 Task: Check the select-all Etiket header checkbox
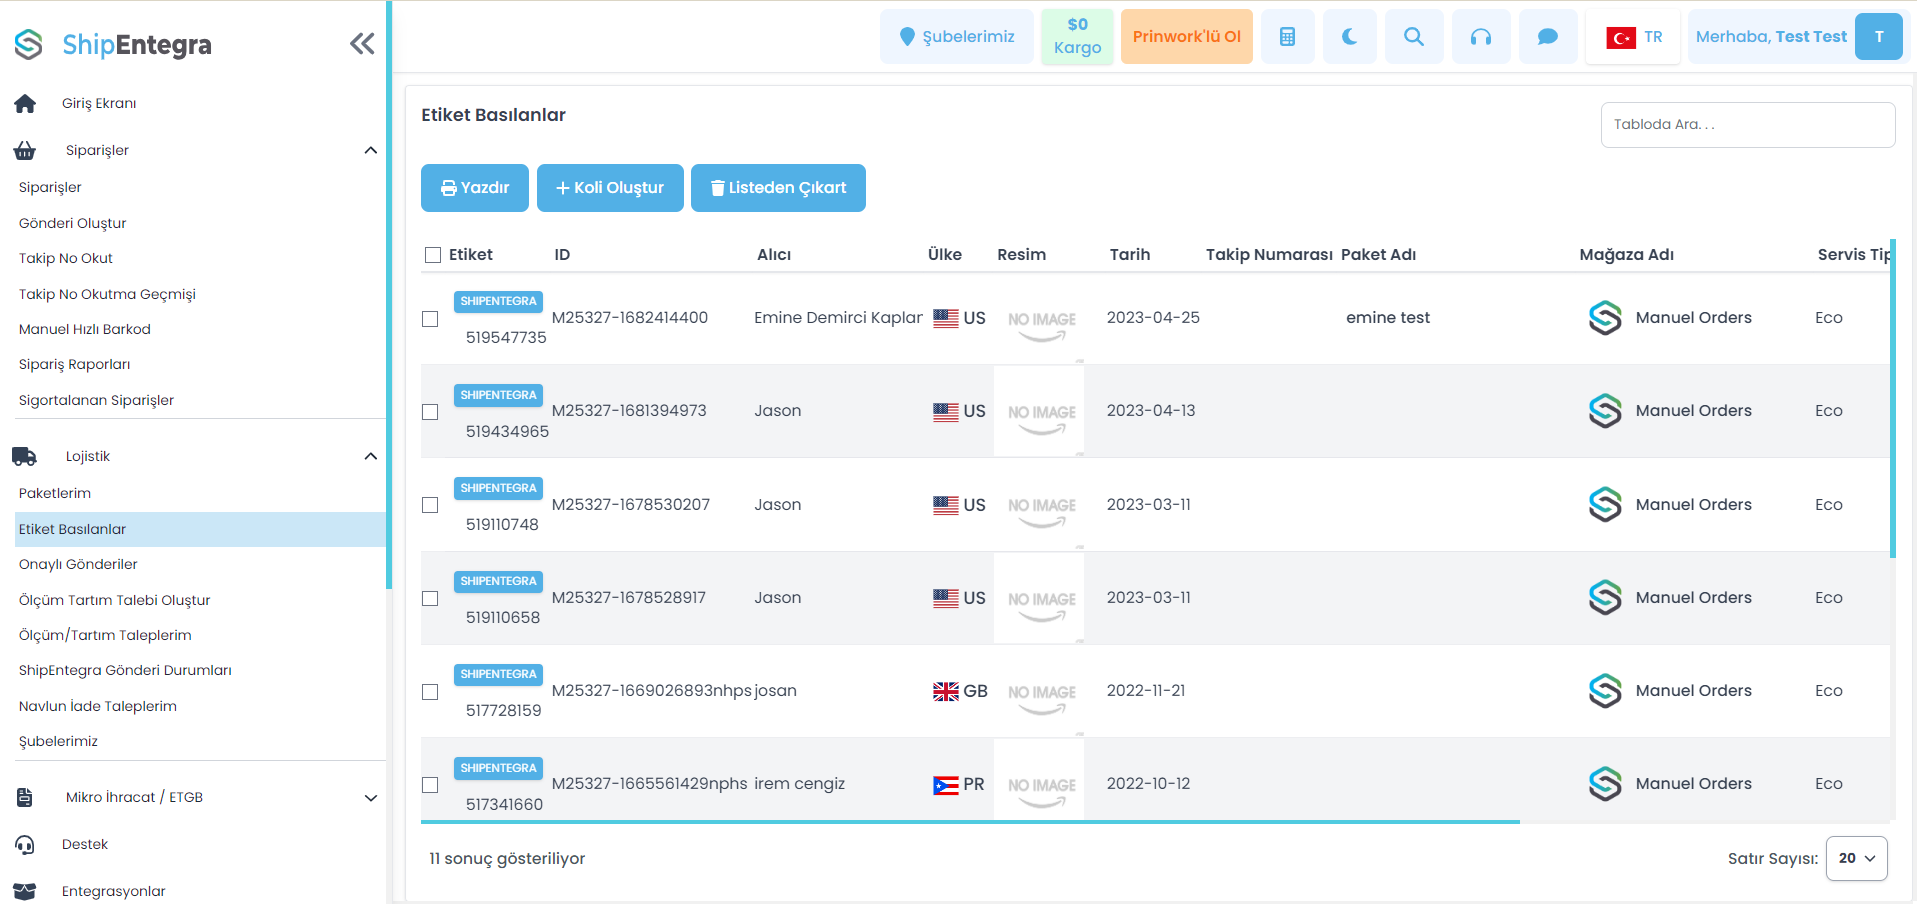click(433, 255)
